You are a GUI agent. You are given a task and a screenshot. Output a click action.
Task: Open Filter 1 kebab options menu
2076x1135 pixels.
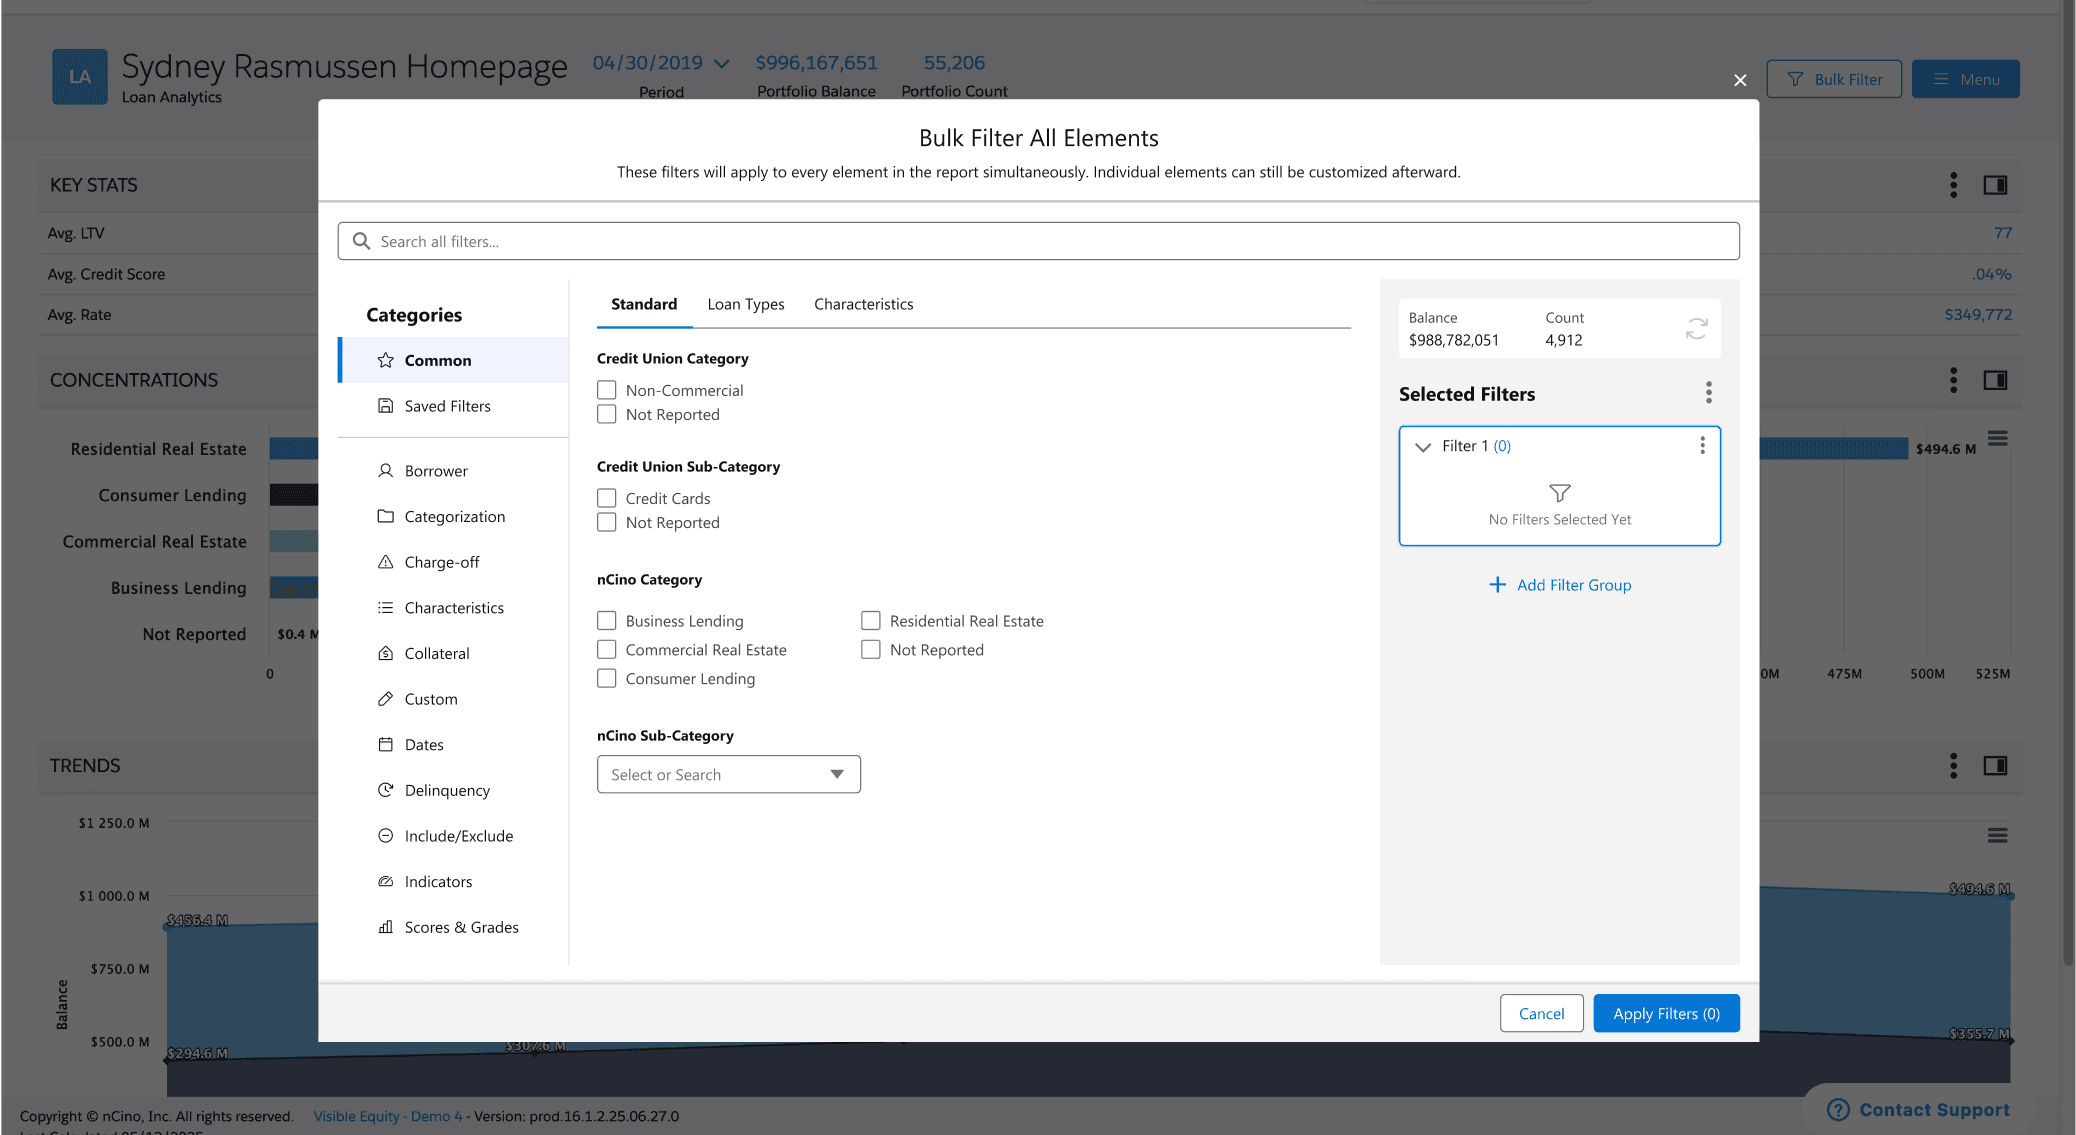pyautogui.click(x=1702, y=446)
